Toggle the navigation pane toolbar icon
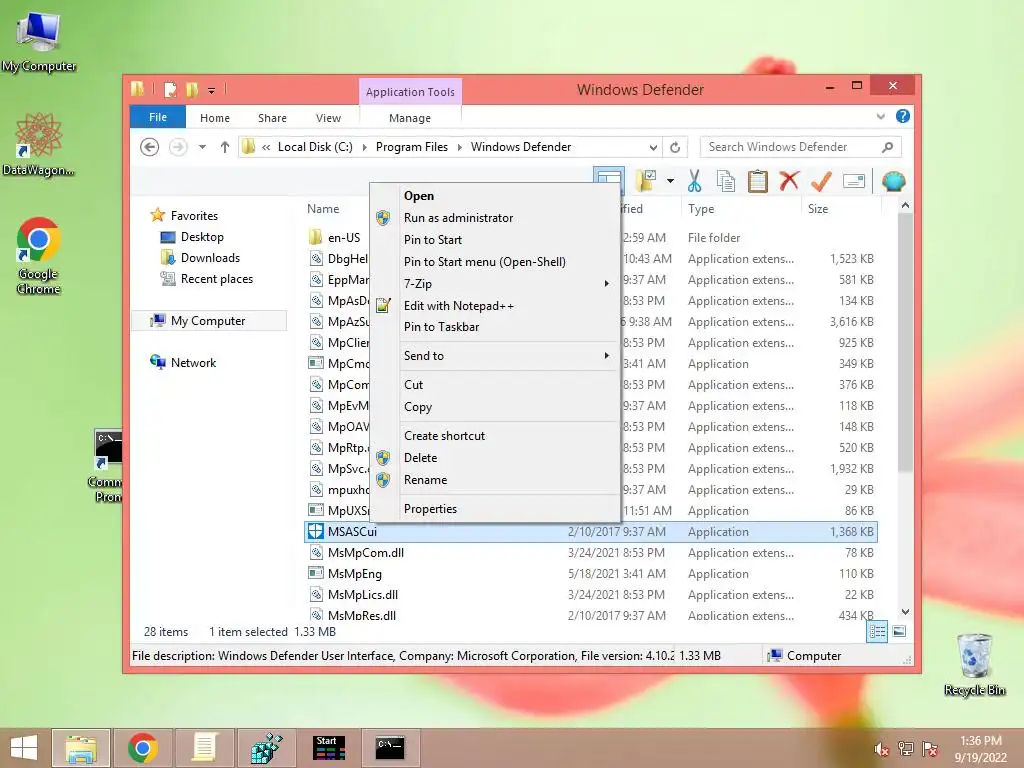The height and width of the screenshot is (768, 1024). click(x=609, y=181)
